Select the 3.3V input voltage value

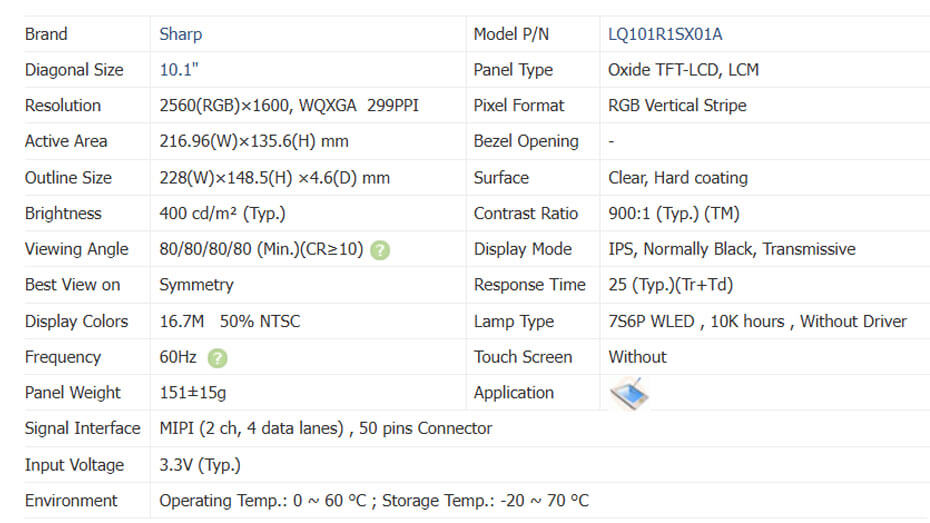[x=200, y=465]
